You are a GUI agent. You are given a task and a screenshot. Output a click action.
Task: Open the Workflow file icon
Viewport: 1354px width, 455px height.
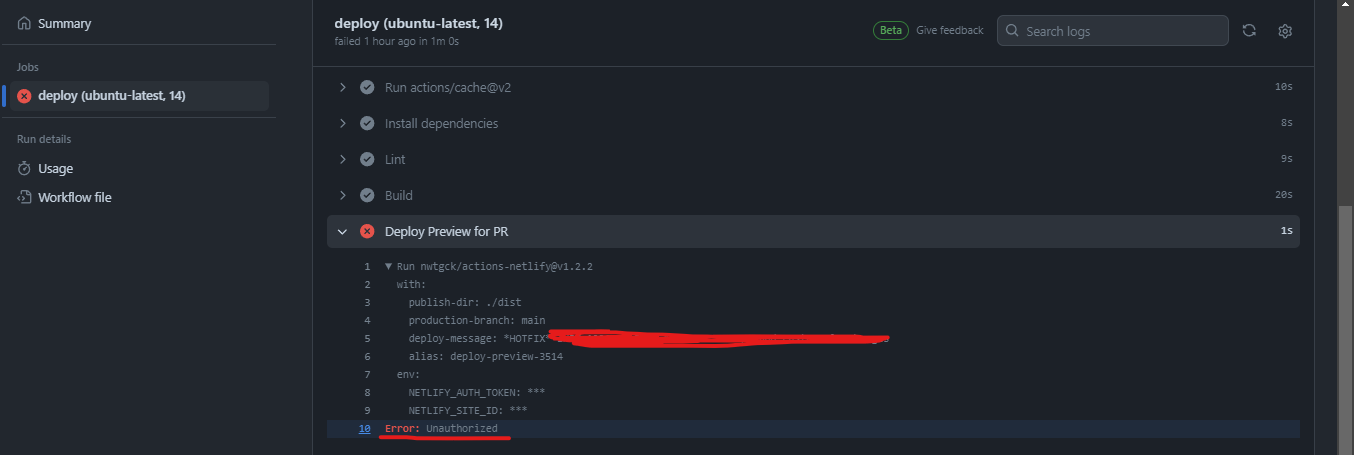tap(24, 197)
